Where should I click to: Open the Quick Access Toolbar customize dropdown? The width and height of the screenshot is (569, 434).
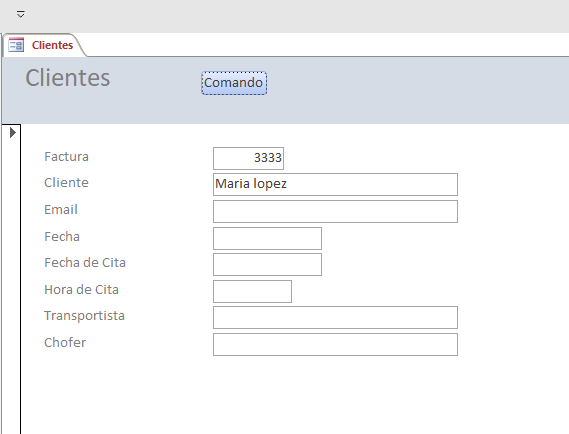[21, 14]
